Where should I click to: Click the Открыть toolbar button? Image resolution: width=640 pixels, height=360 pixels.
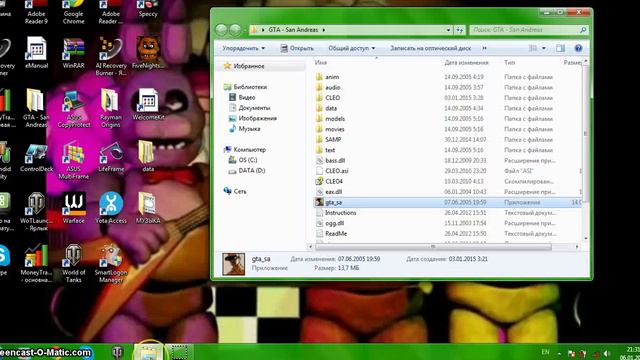point(297,48)
